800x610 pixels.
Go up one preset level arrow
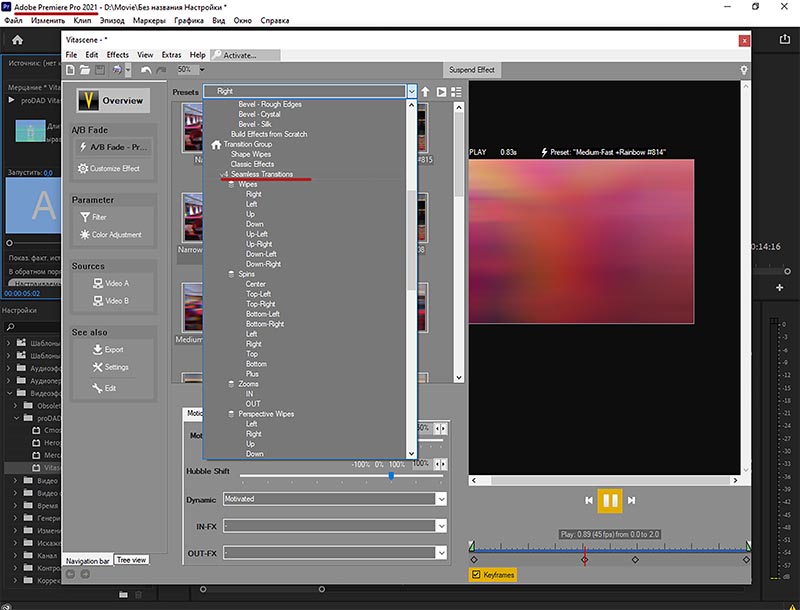pyautogui.click(x=426, y=92)
